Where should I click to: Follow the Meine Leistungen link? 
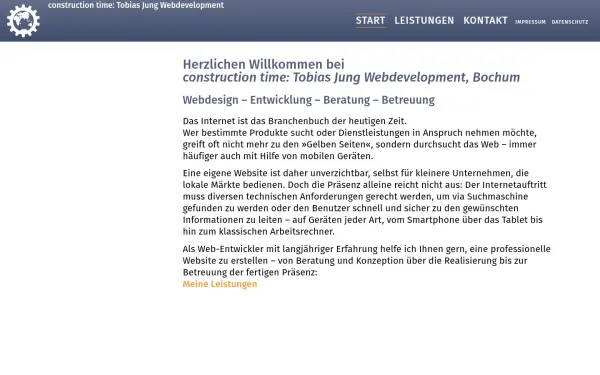coord(220,284)
